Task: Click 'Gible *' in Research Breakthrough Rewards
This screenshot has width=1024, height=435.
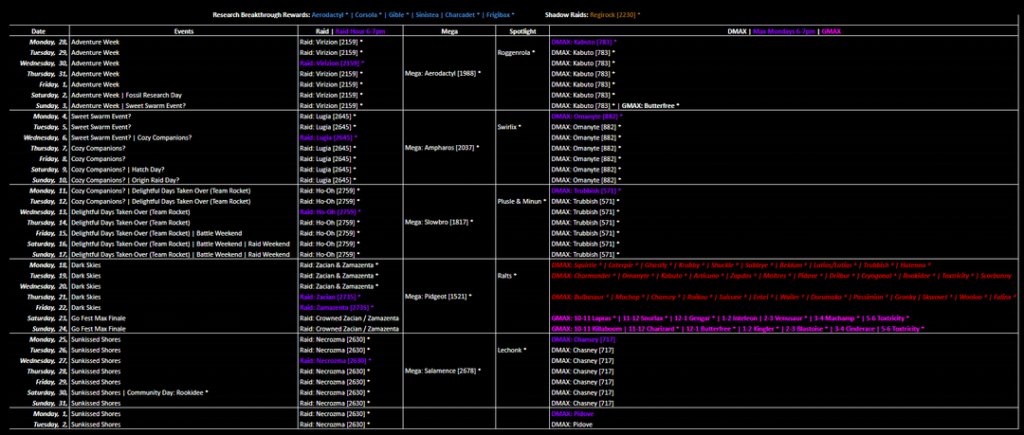Action: click(x=400, y=14)
